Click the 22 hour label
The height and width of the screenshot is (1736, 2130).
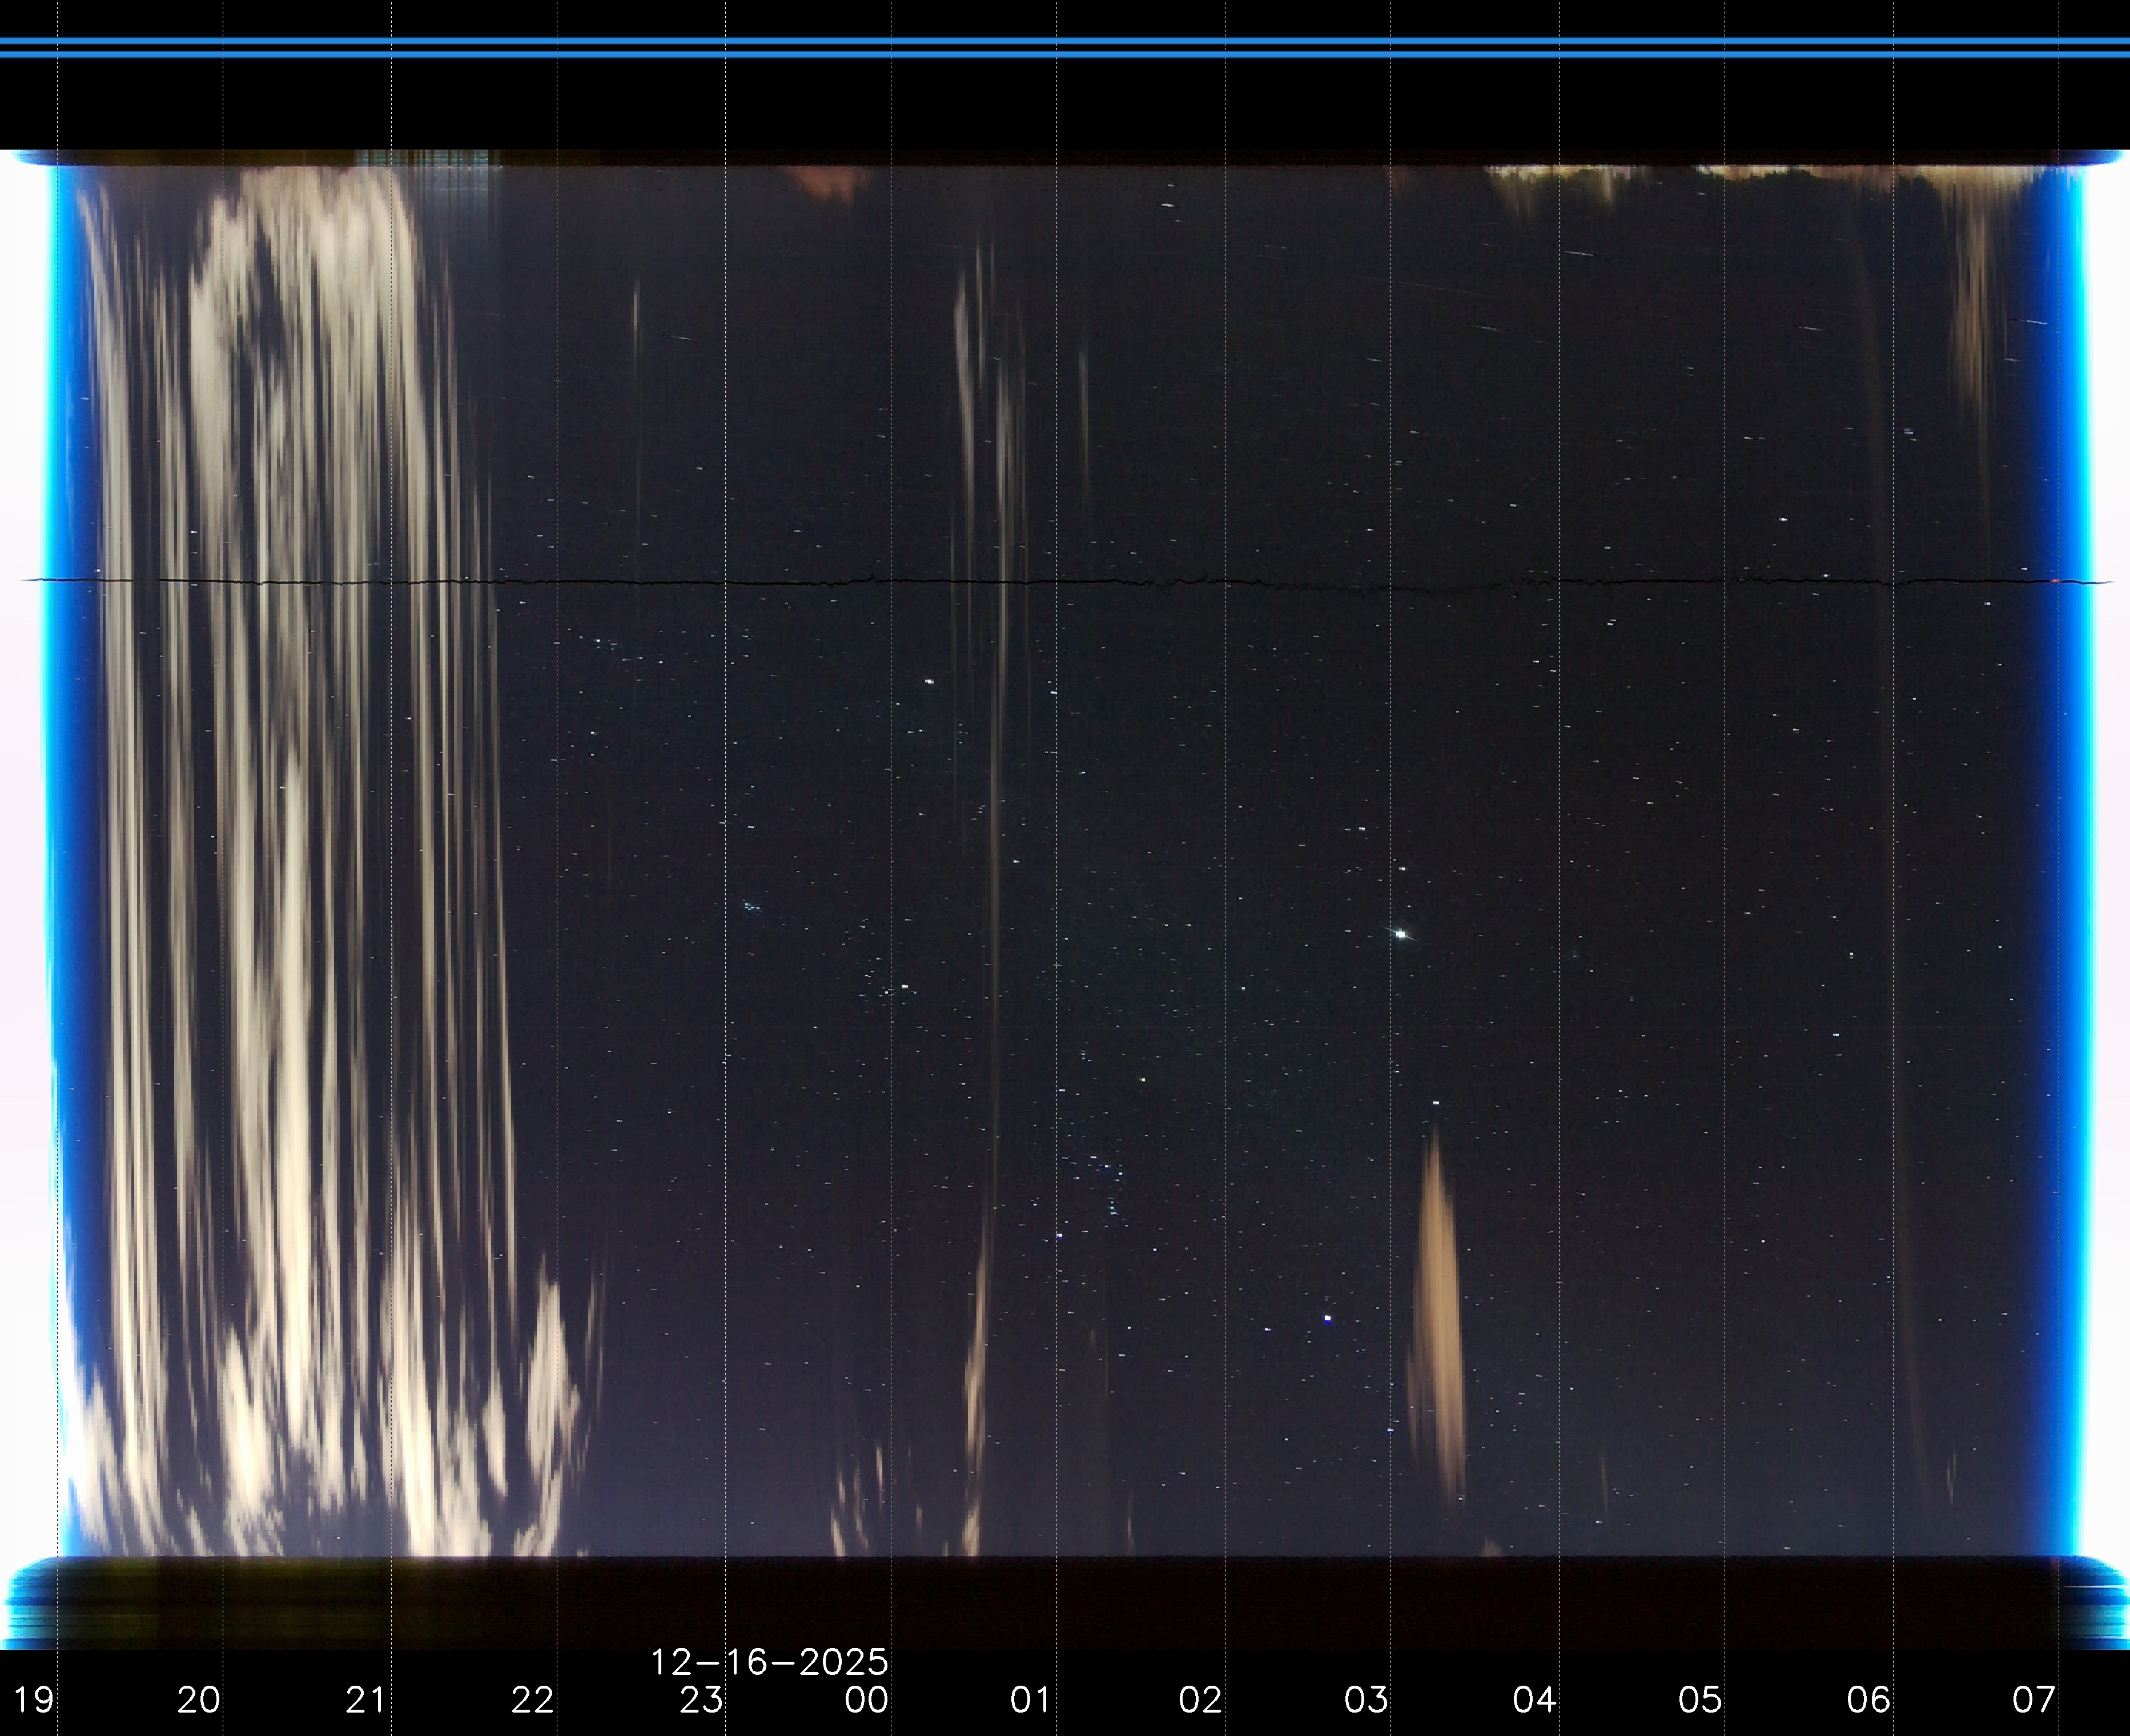tap(532, 1699)
